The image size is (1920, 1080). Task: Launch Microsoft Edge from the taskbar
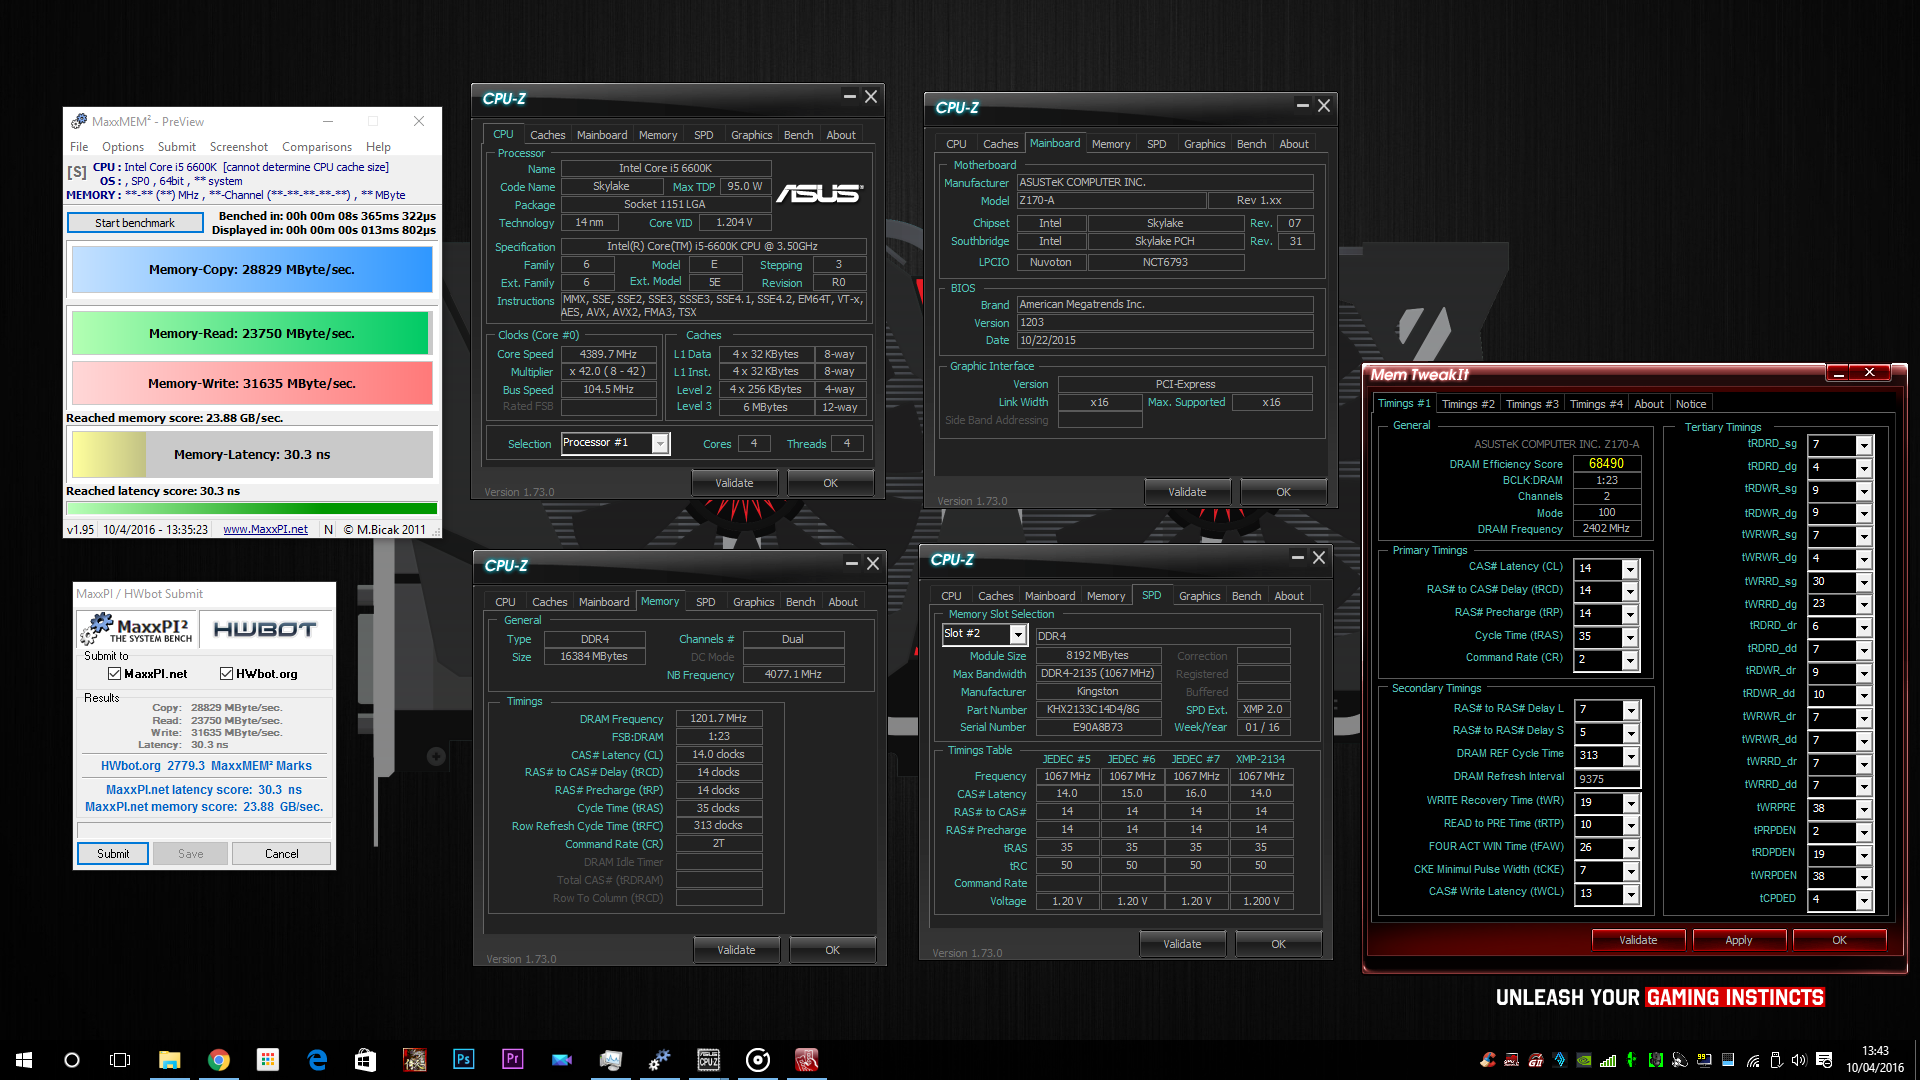317,1060
